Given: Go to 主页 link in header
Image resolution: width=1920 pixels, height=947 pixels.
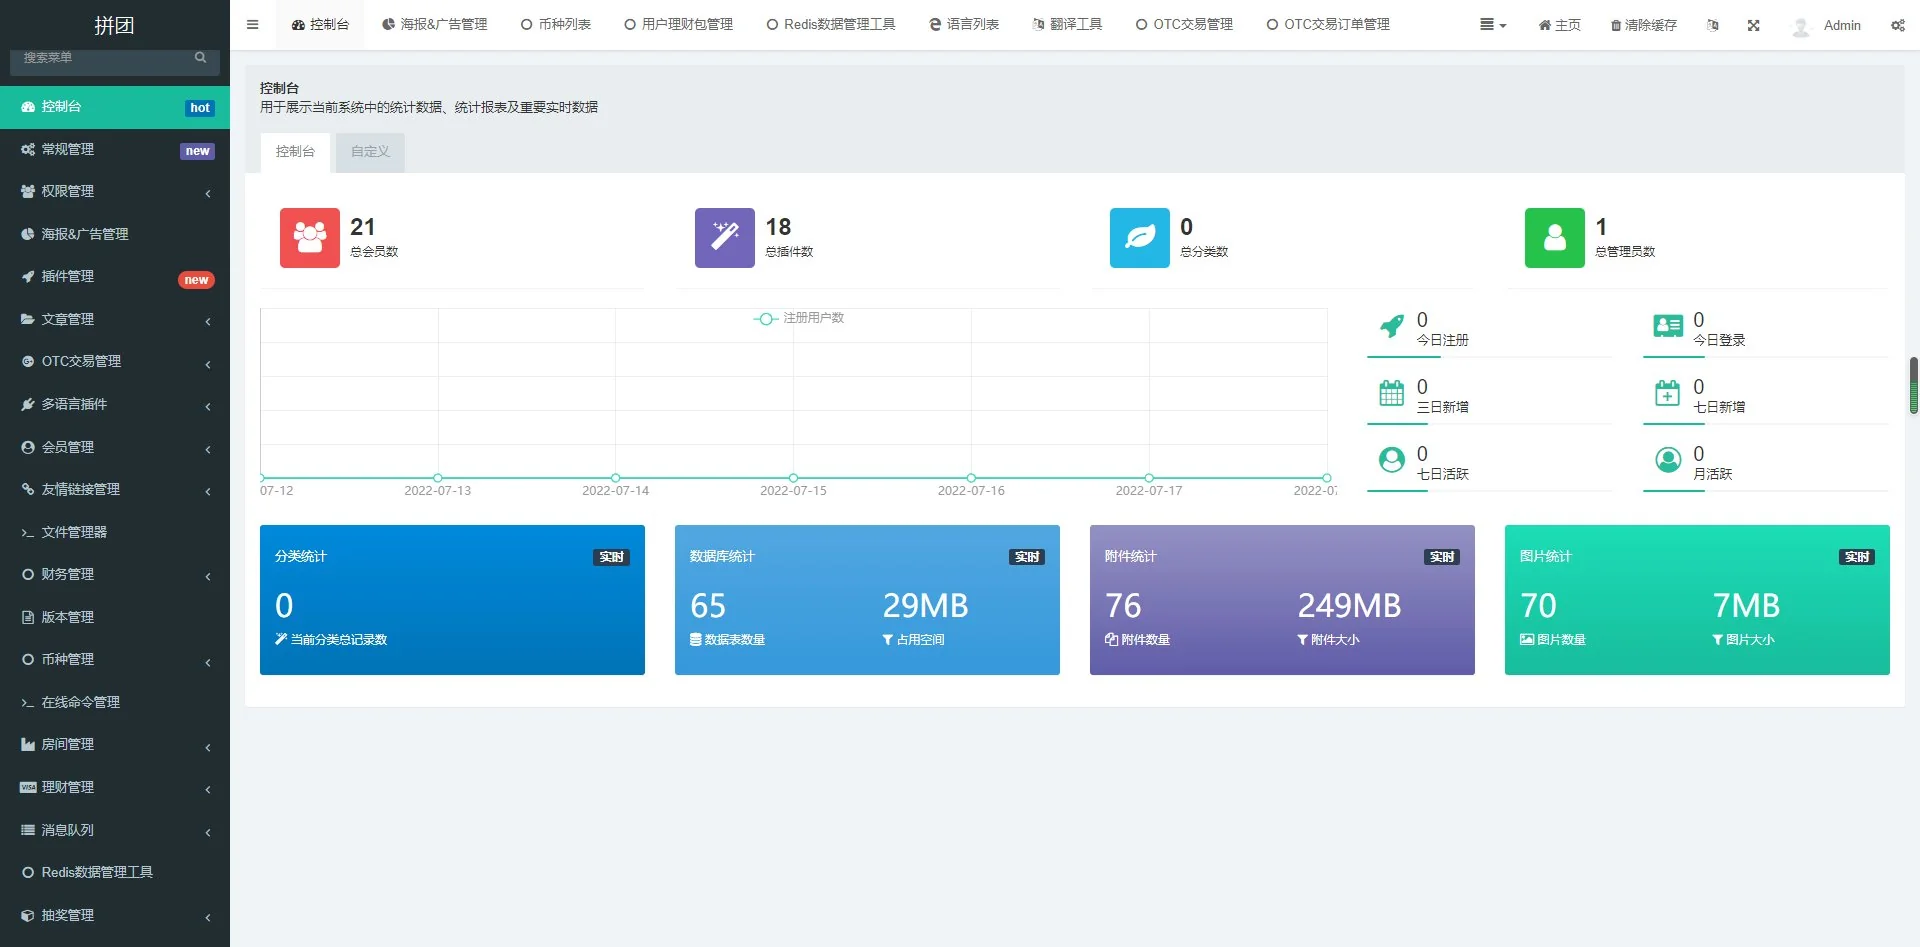Looking at the screenshot, I should tap(1559, 25).
